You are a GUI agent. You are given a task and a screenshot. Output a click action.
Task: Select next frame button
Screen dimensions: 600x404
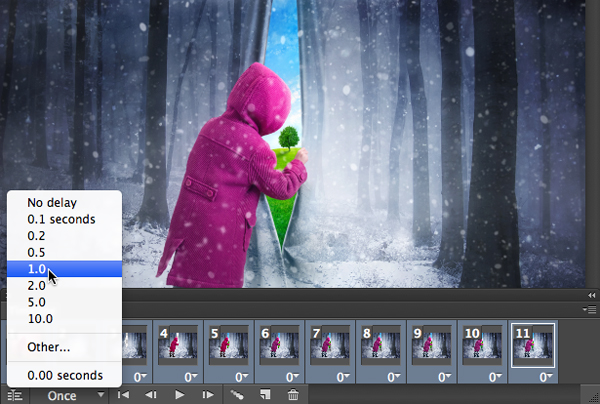click(208, 394)
